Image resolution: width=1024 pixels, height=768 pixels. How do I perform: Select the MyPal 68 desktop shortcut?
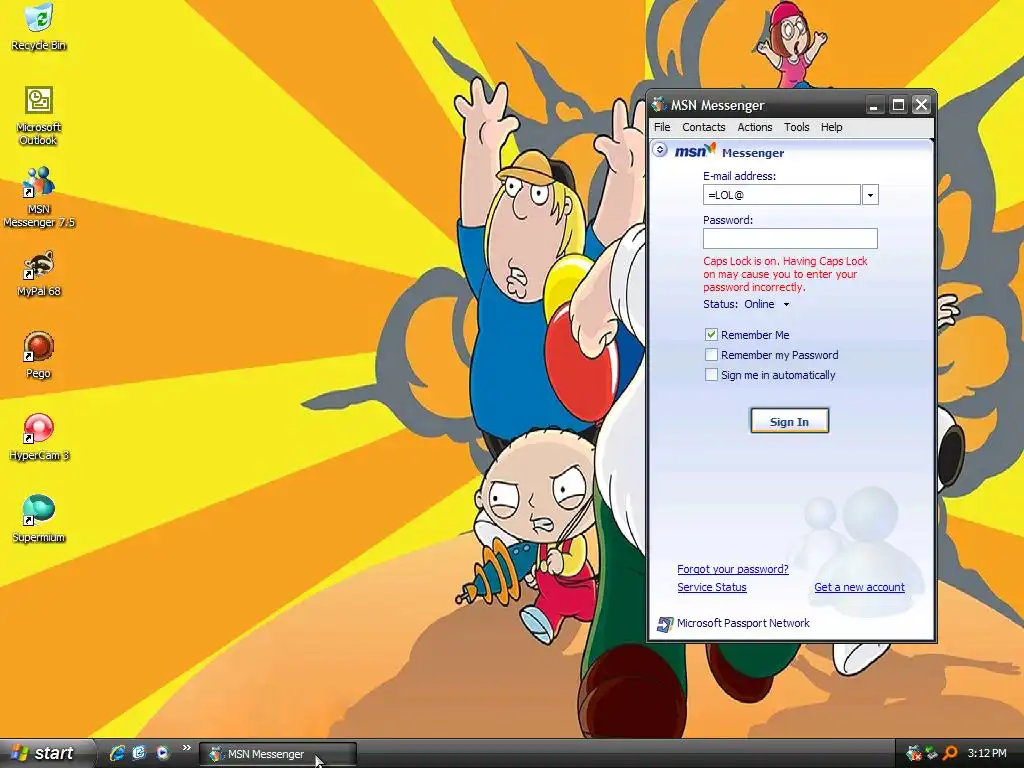coord(39,273)
